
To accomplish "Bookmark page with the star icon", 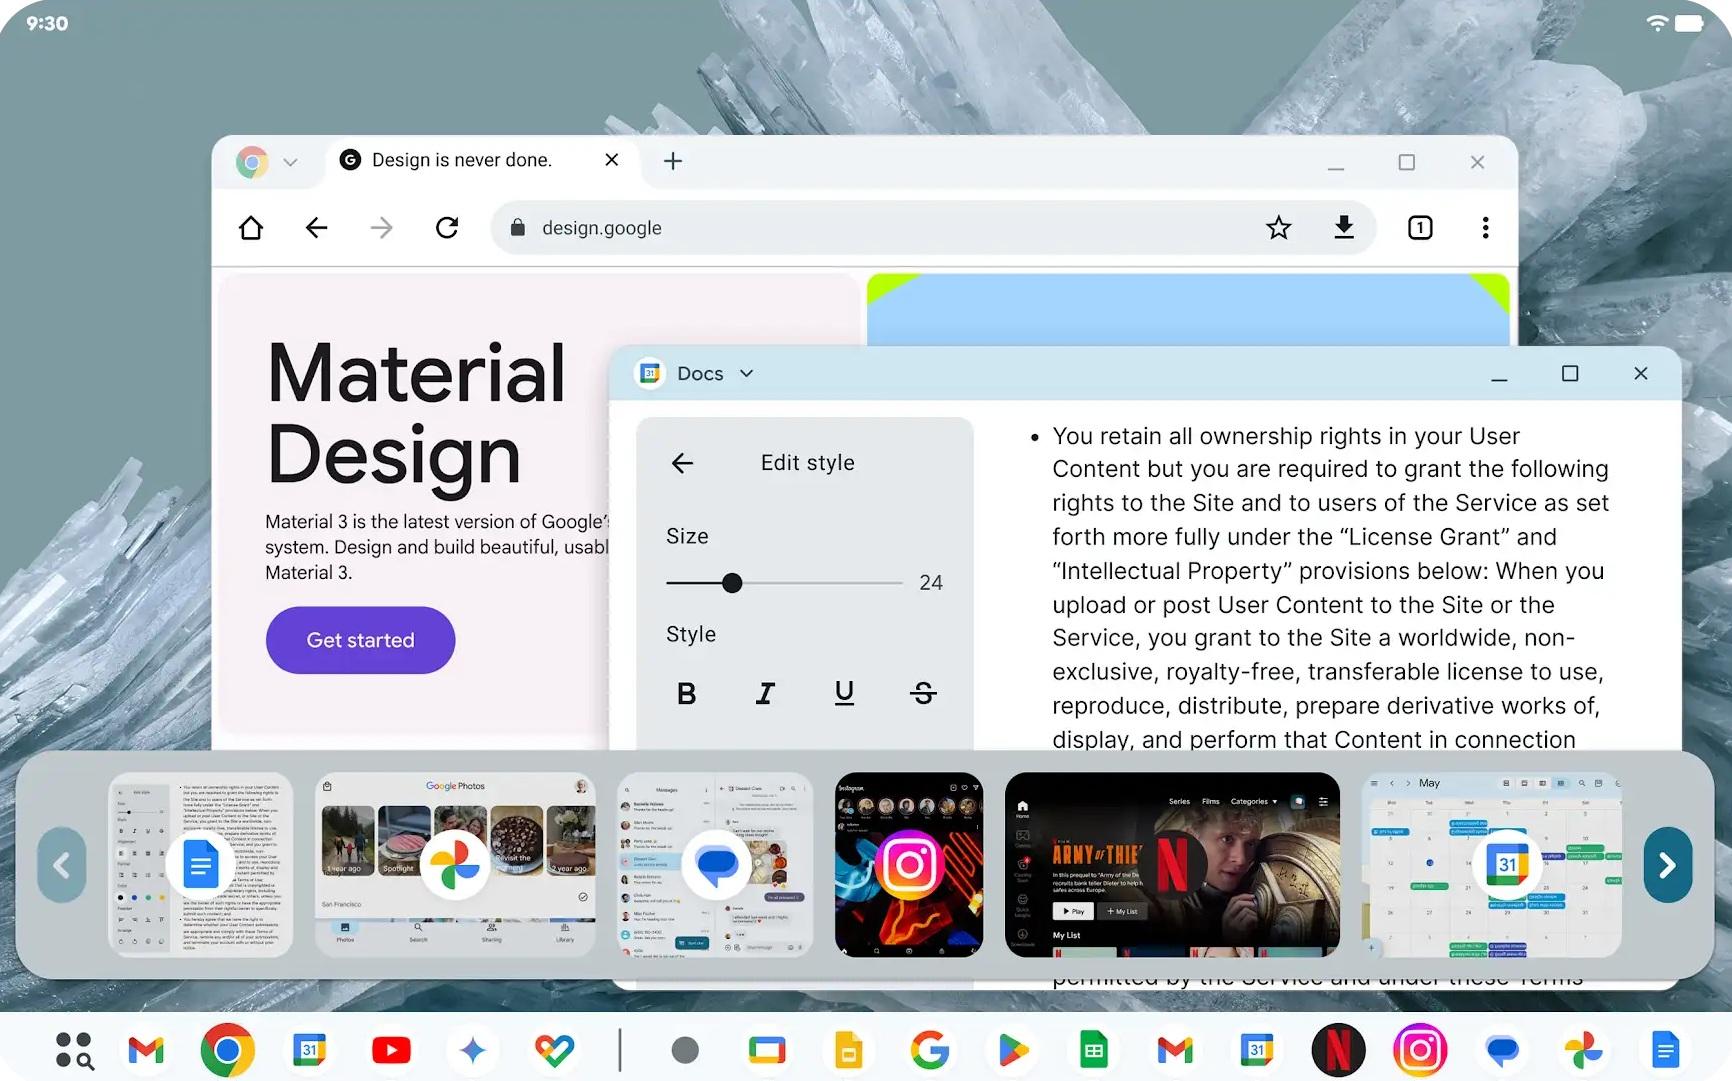I will (1278, 228).
